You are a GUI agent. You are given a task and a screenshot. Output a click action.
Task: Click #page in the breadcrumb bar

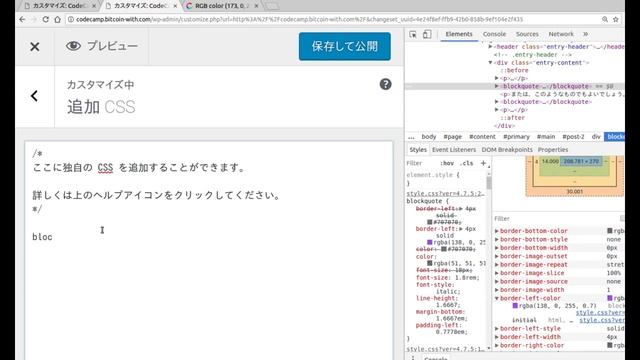(x=452, y=137)
